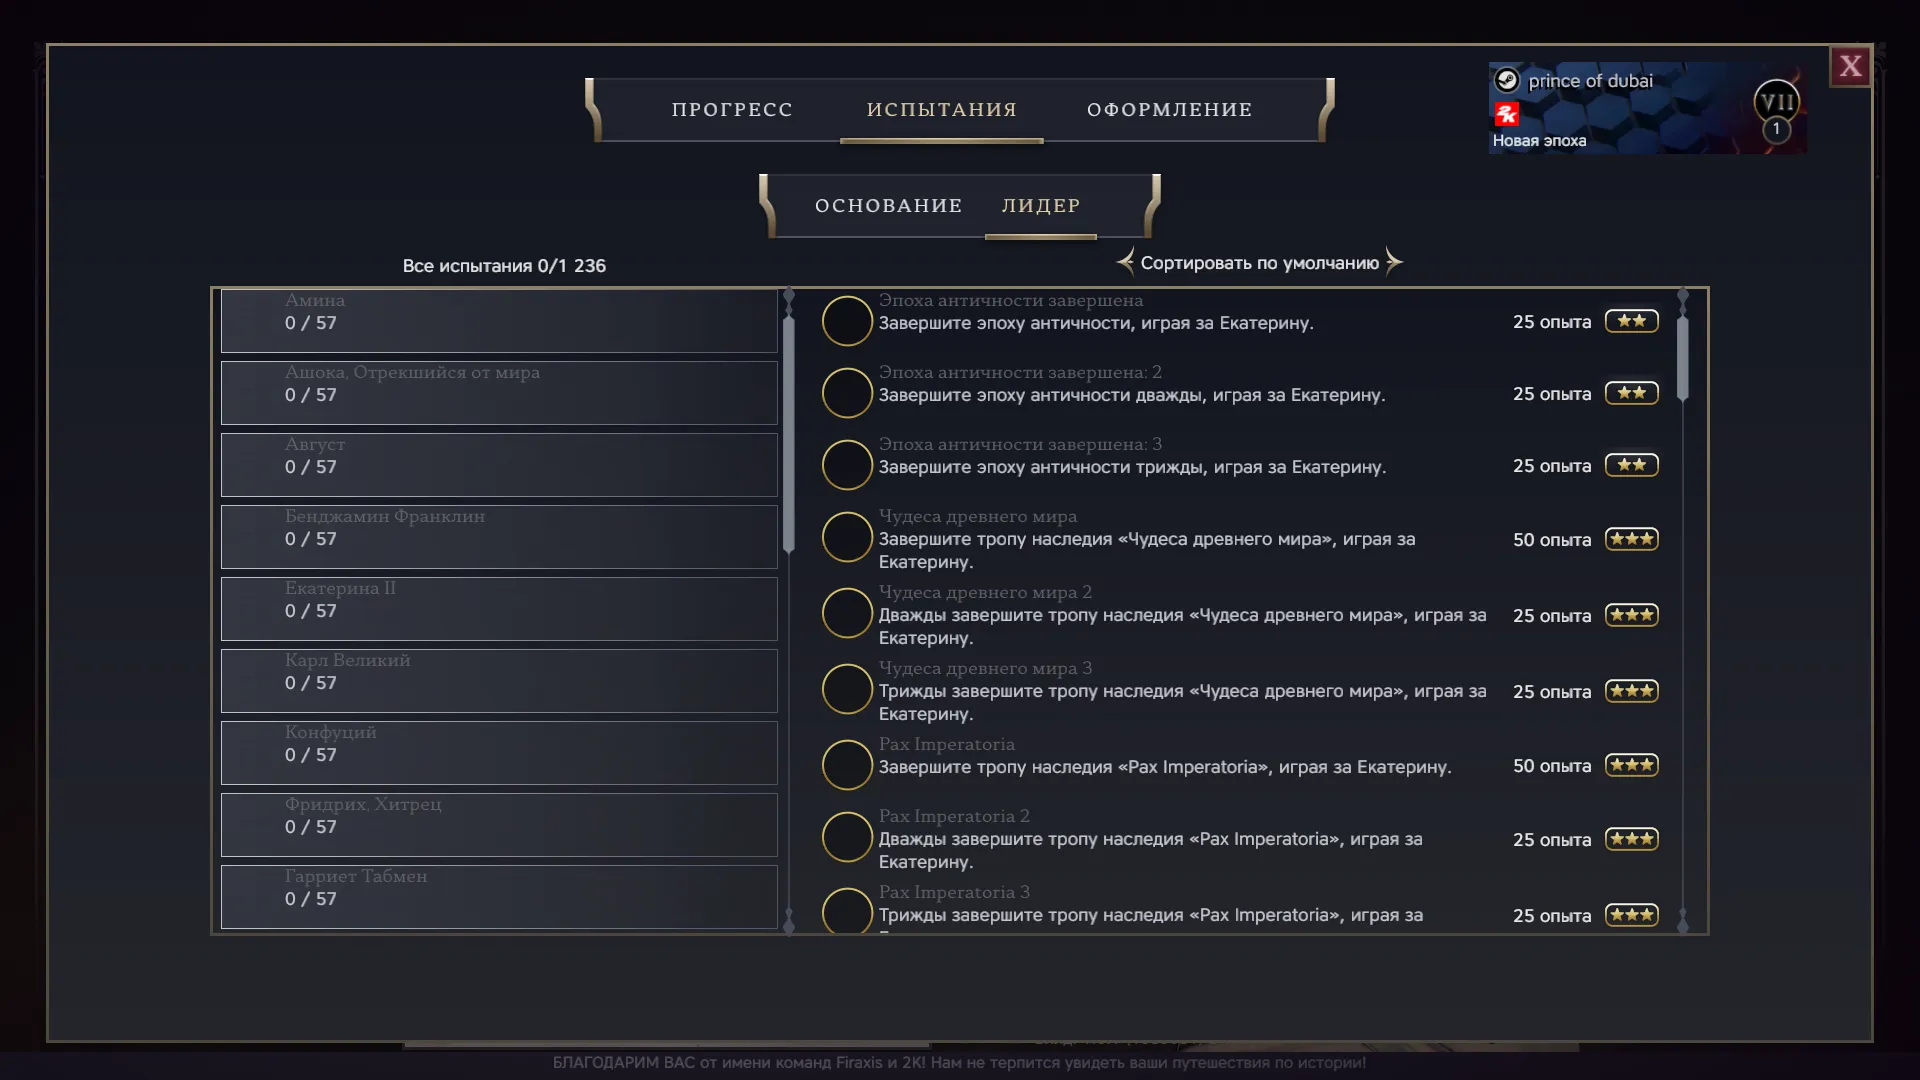Switch to the ПРОГРЕСС tab
This screenshot has height=1080, width=1920.
pyautogui.click(x=732, y=110)
